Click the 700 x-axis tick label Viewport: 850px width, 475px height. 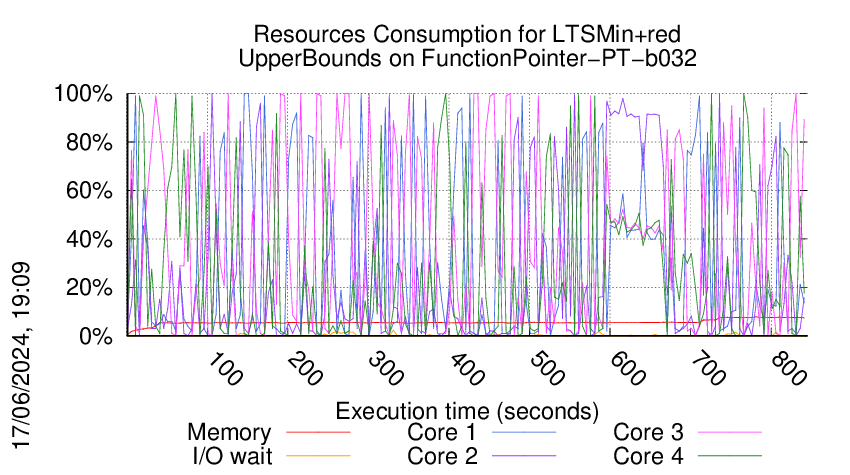click(x=708, y=369)
